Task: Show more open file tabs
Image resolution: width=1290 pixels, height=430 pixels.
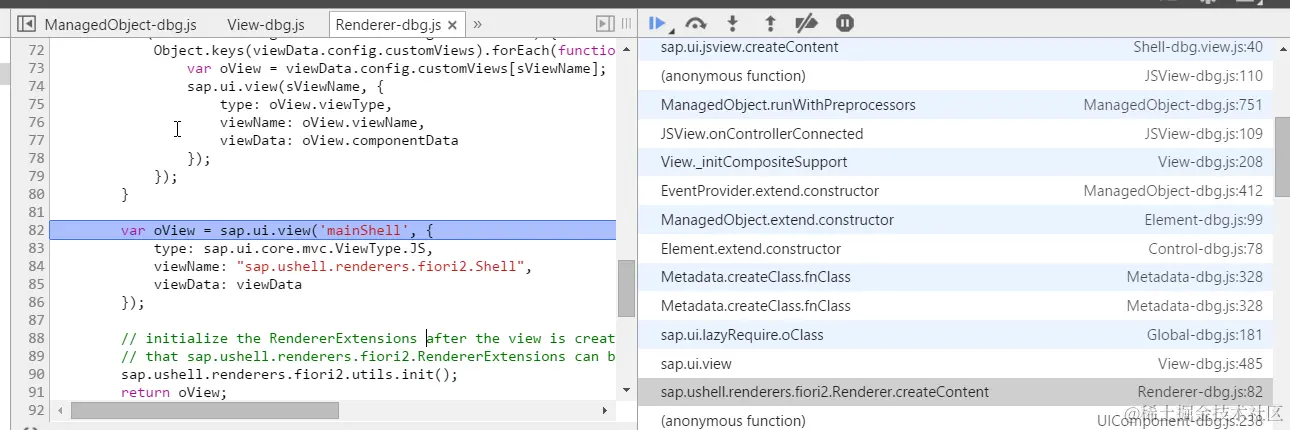Action: point(477,23)
